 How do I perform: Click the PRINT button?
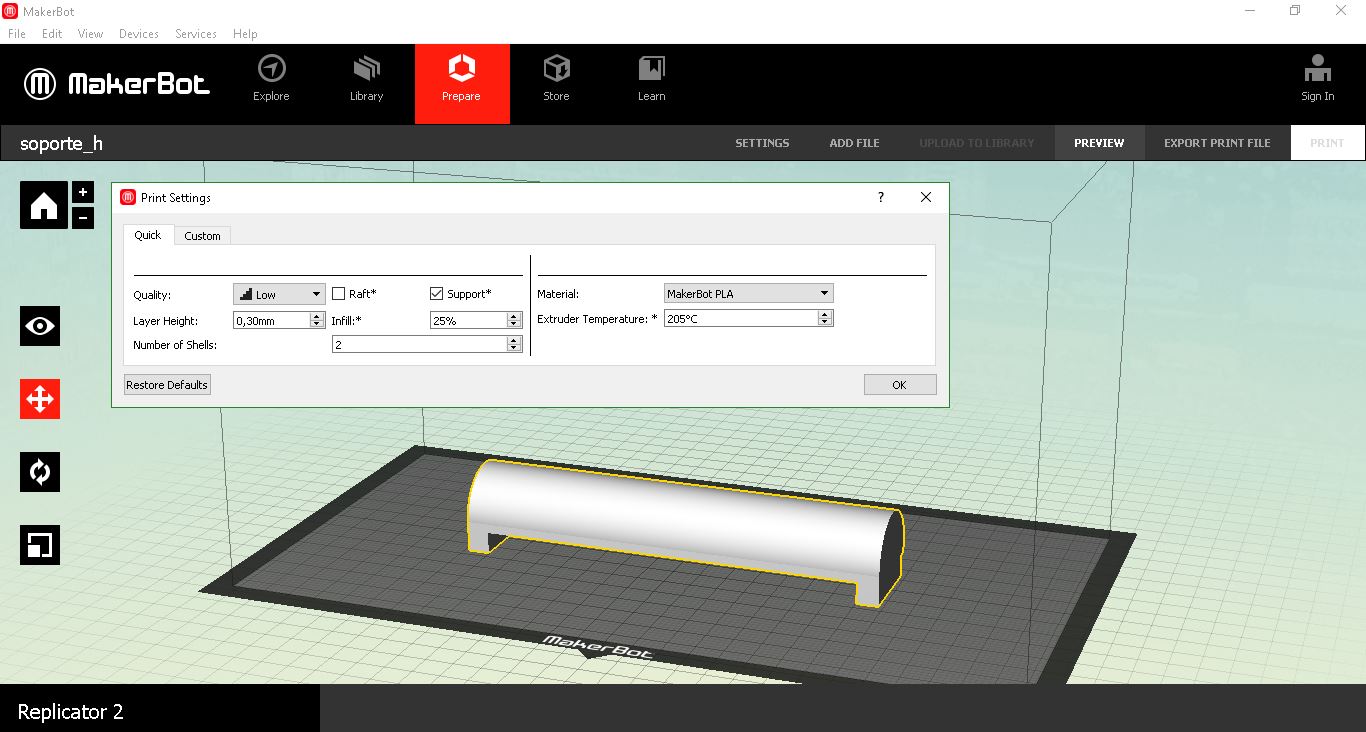coord(1327,143)
